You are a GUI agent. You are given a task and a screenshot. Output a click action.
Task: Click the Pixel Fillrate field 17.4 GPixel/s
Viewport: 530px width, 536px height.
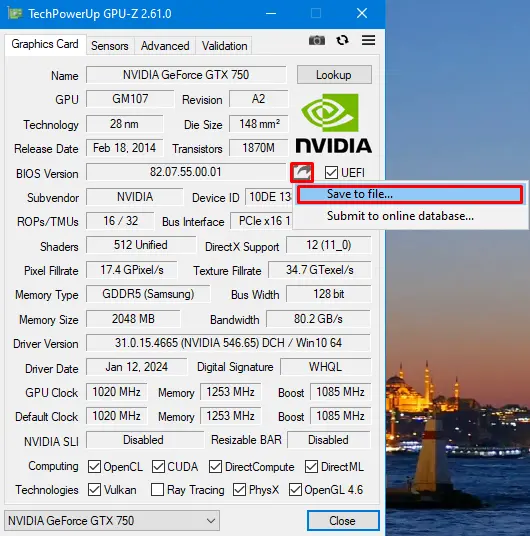pos(132,270)
